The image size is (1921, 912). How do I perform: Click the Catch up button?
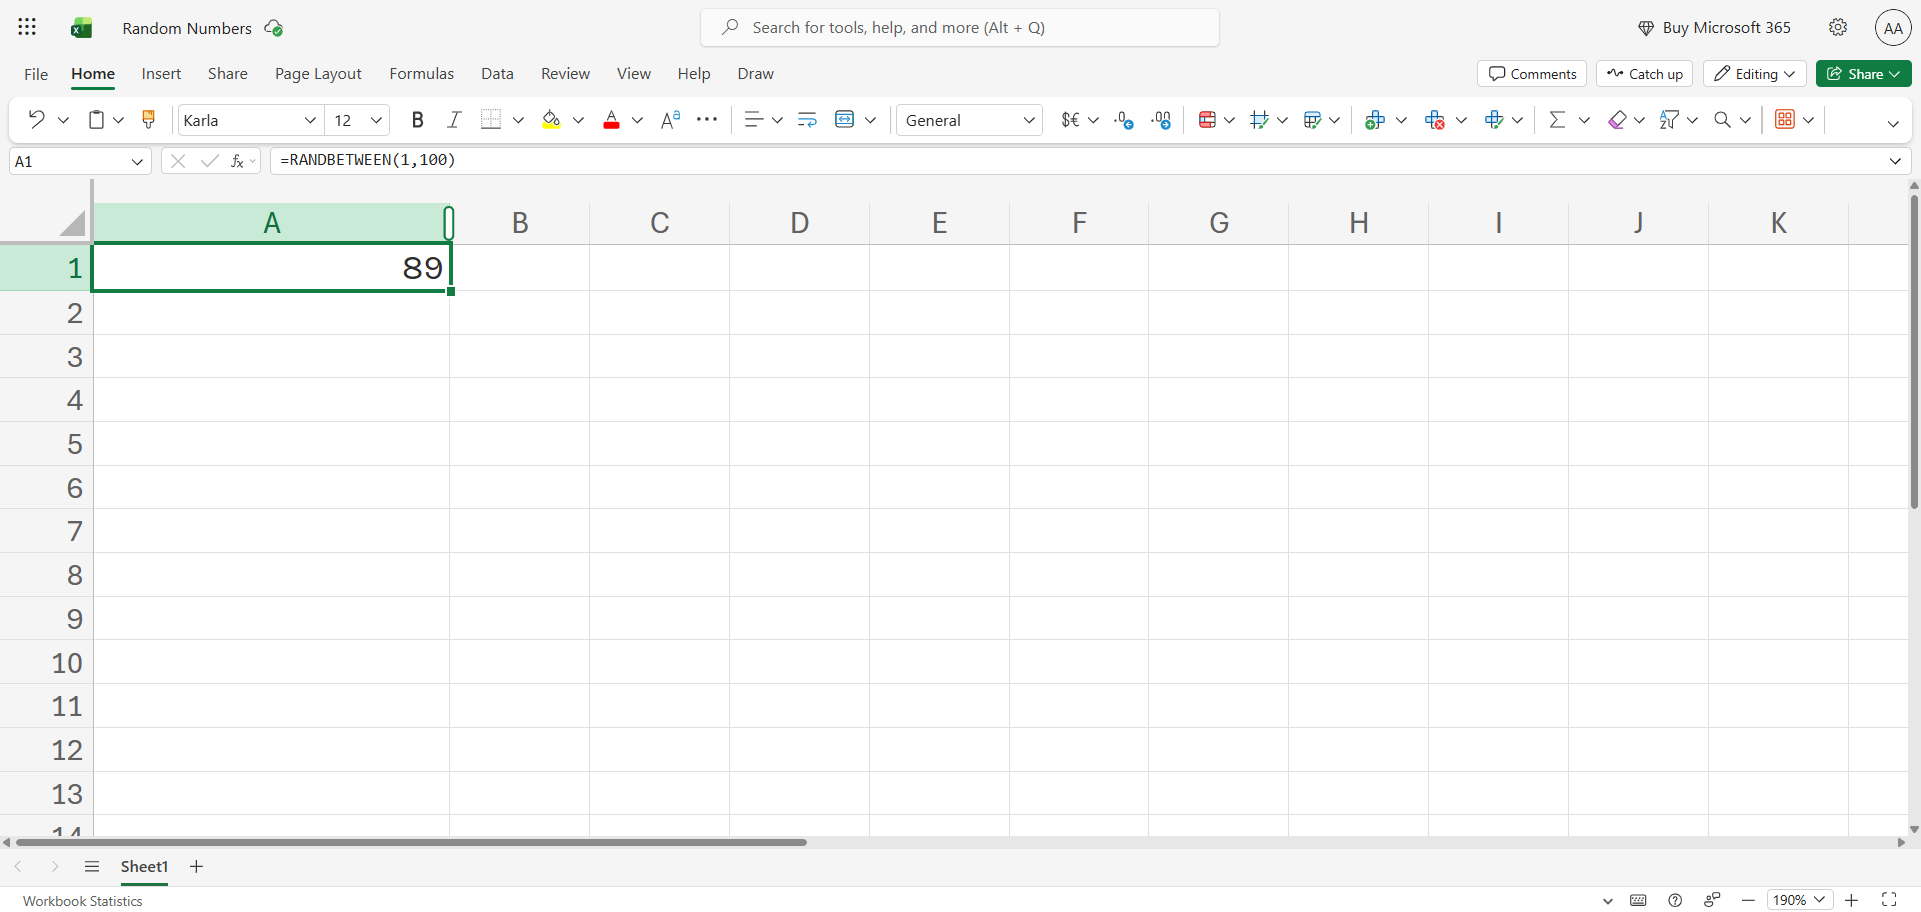point(1645,74)
